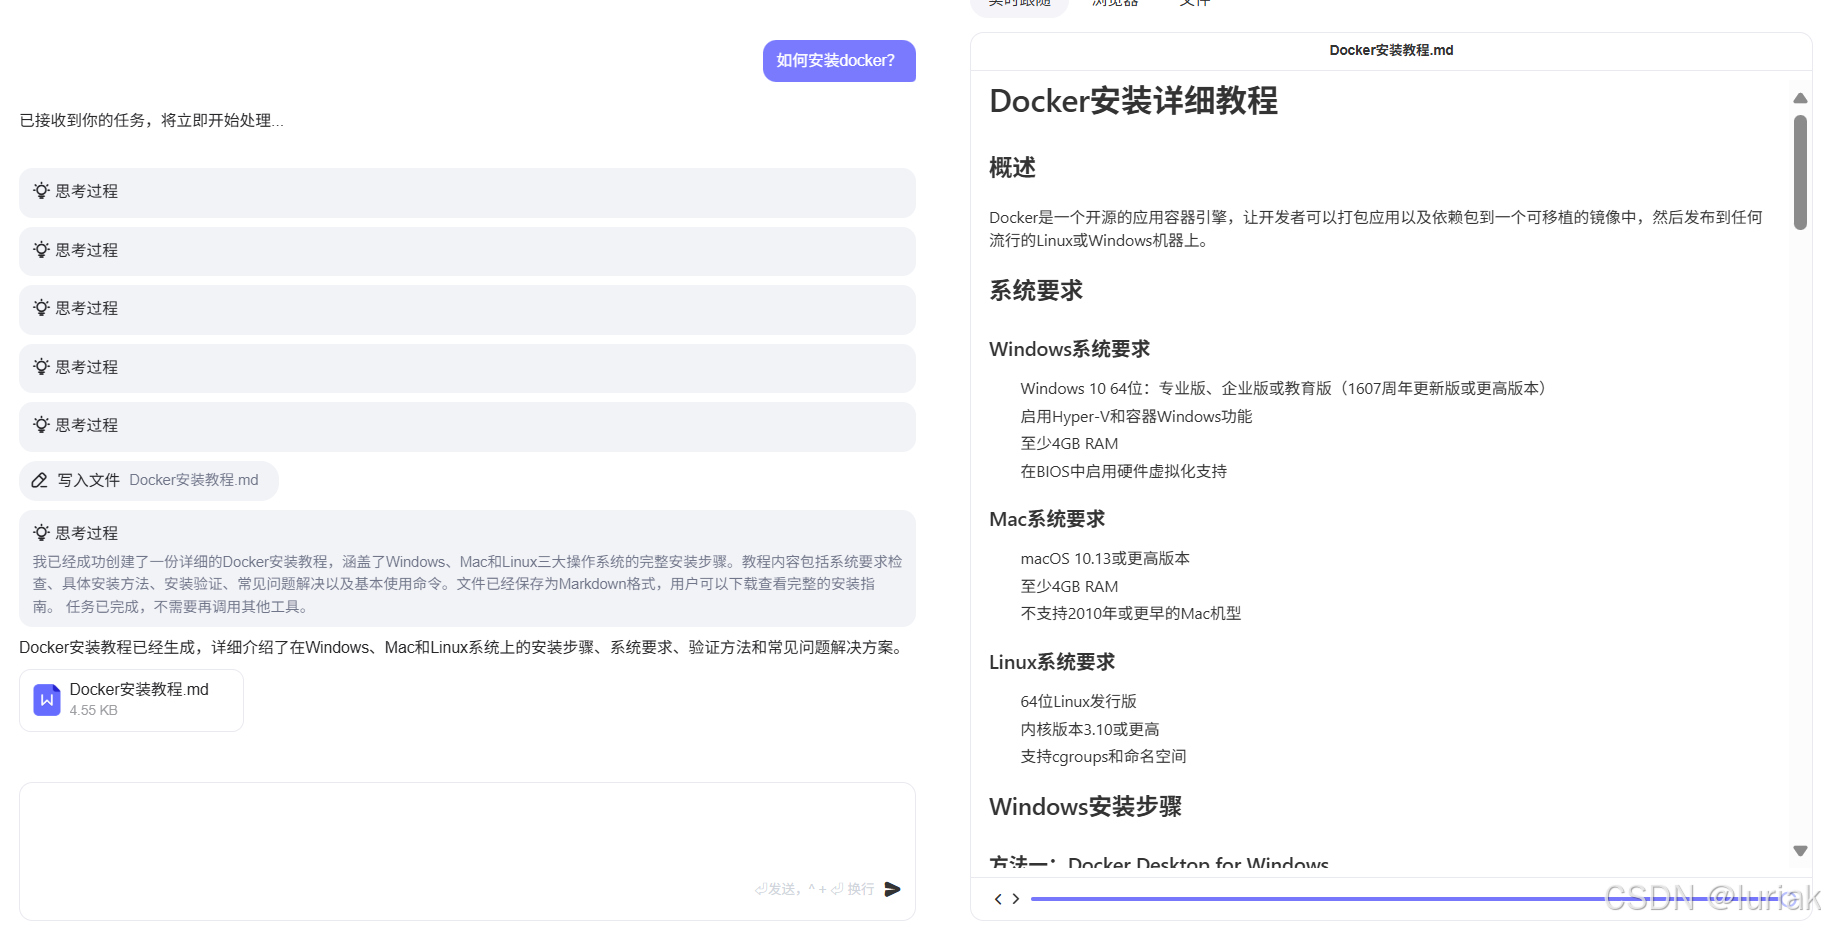Click the 在BIOS中启用硬件虚拟化支持 line
The width and height of the screenshot is (1825, 930).
click(x=1123, y=472)
